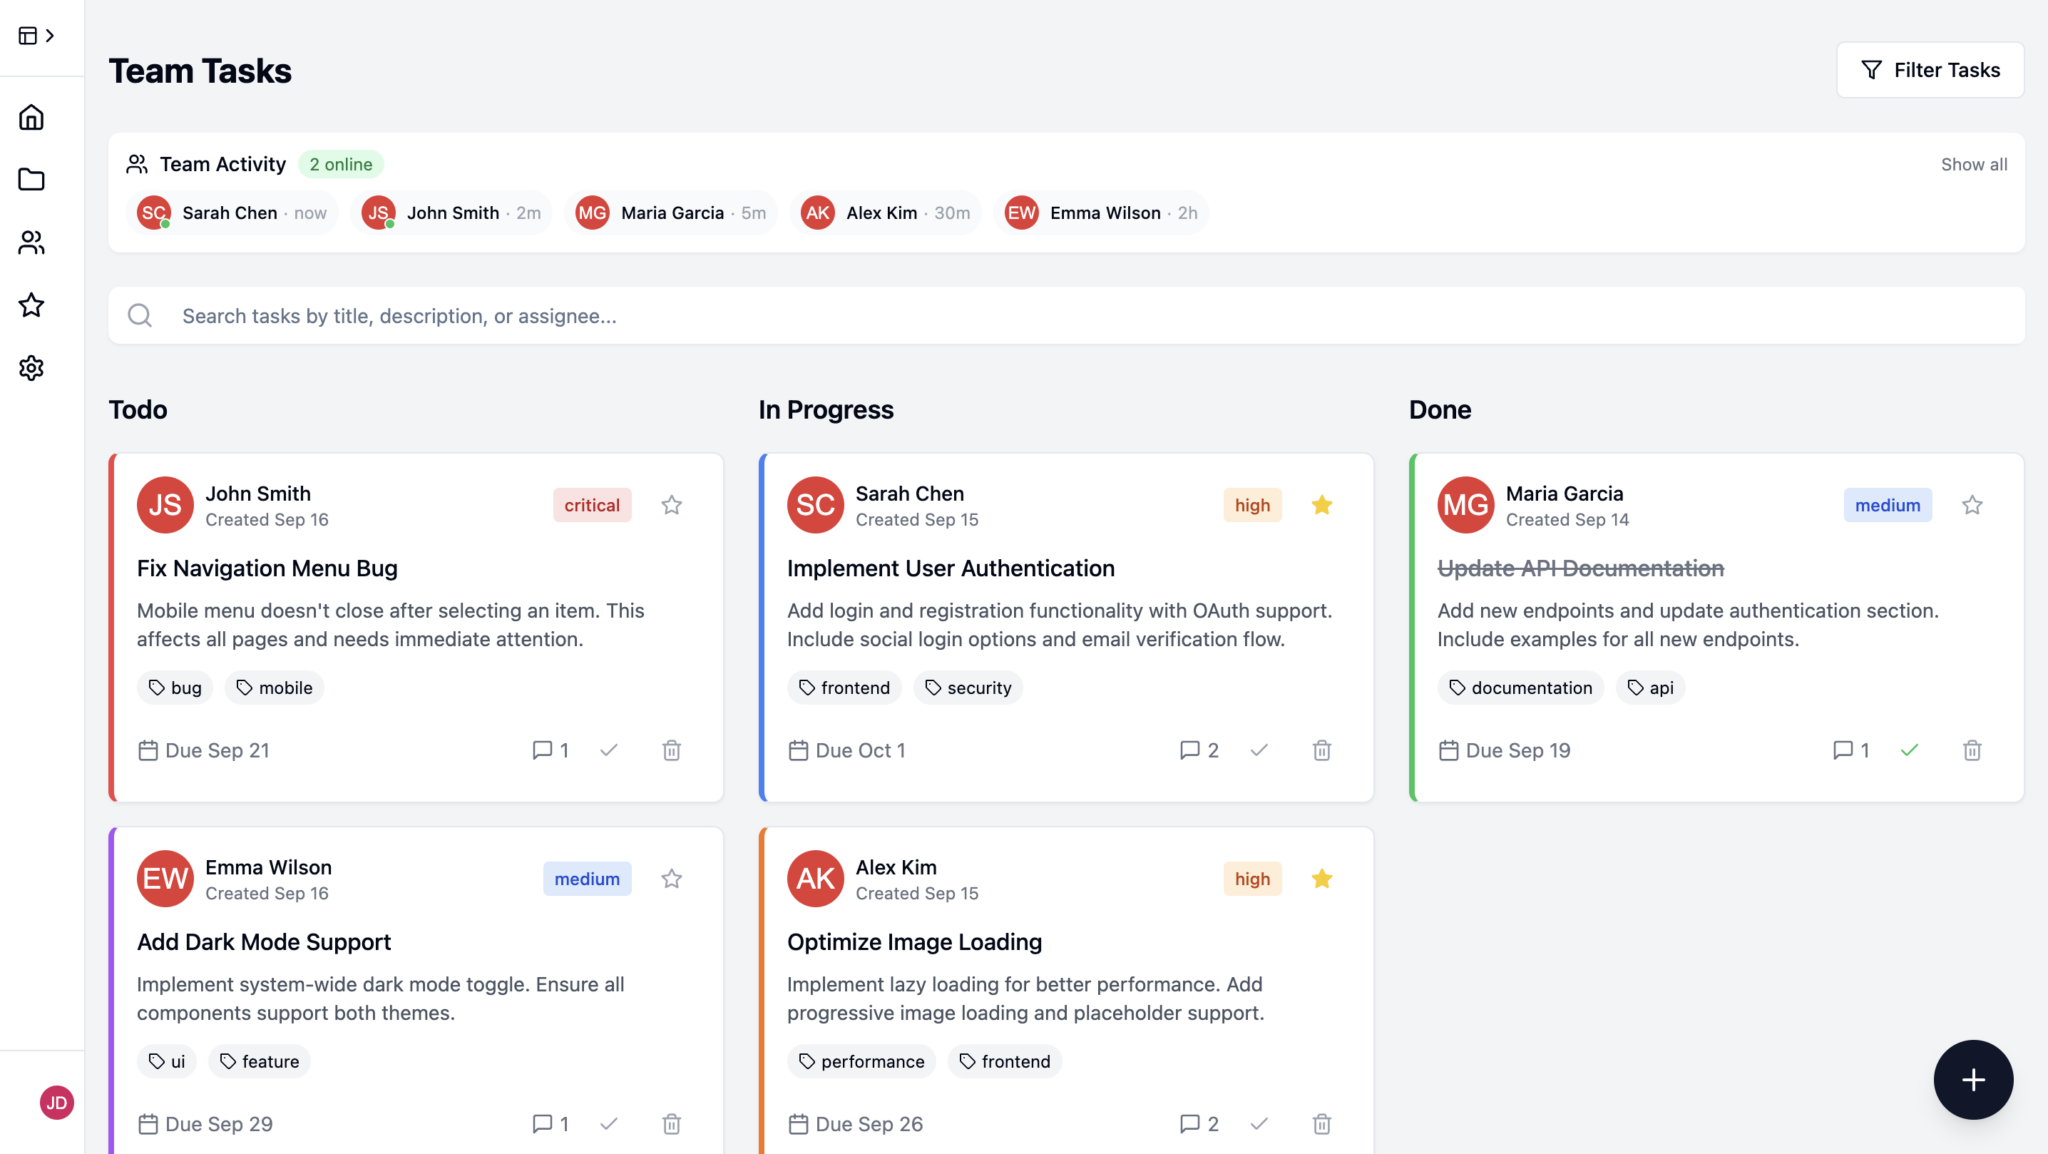Click the search magnifier icon
The height and width of the screenshot is (1154, 2048).
[140, 315]
